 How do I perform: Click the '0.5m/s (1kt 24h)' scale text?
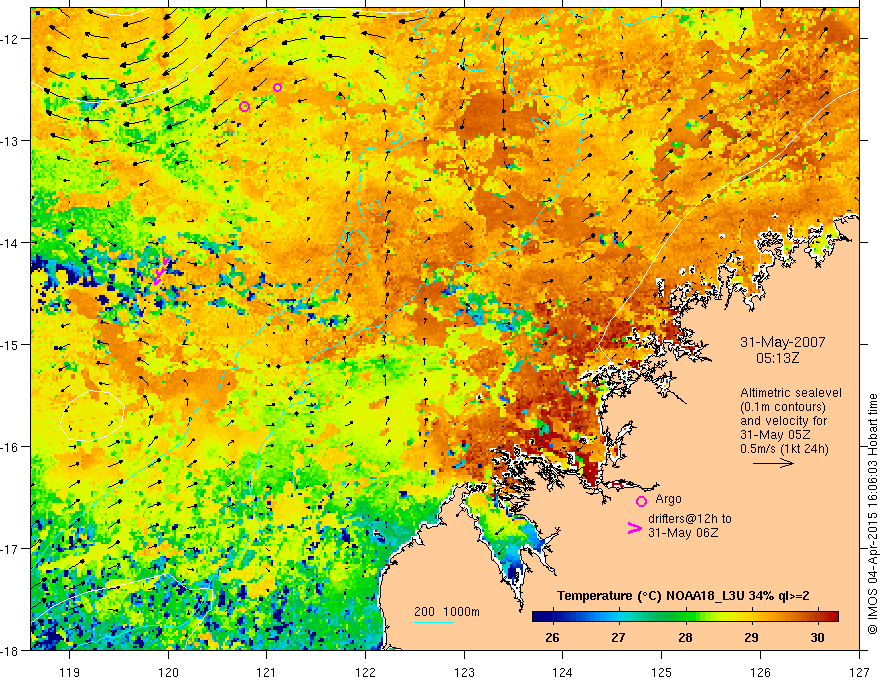(785, 449)
